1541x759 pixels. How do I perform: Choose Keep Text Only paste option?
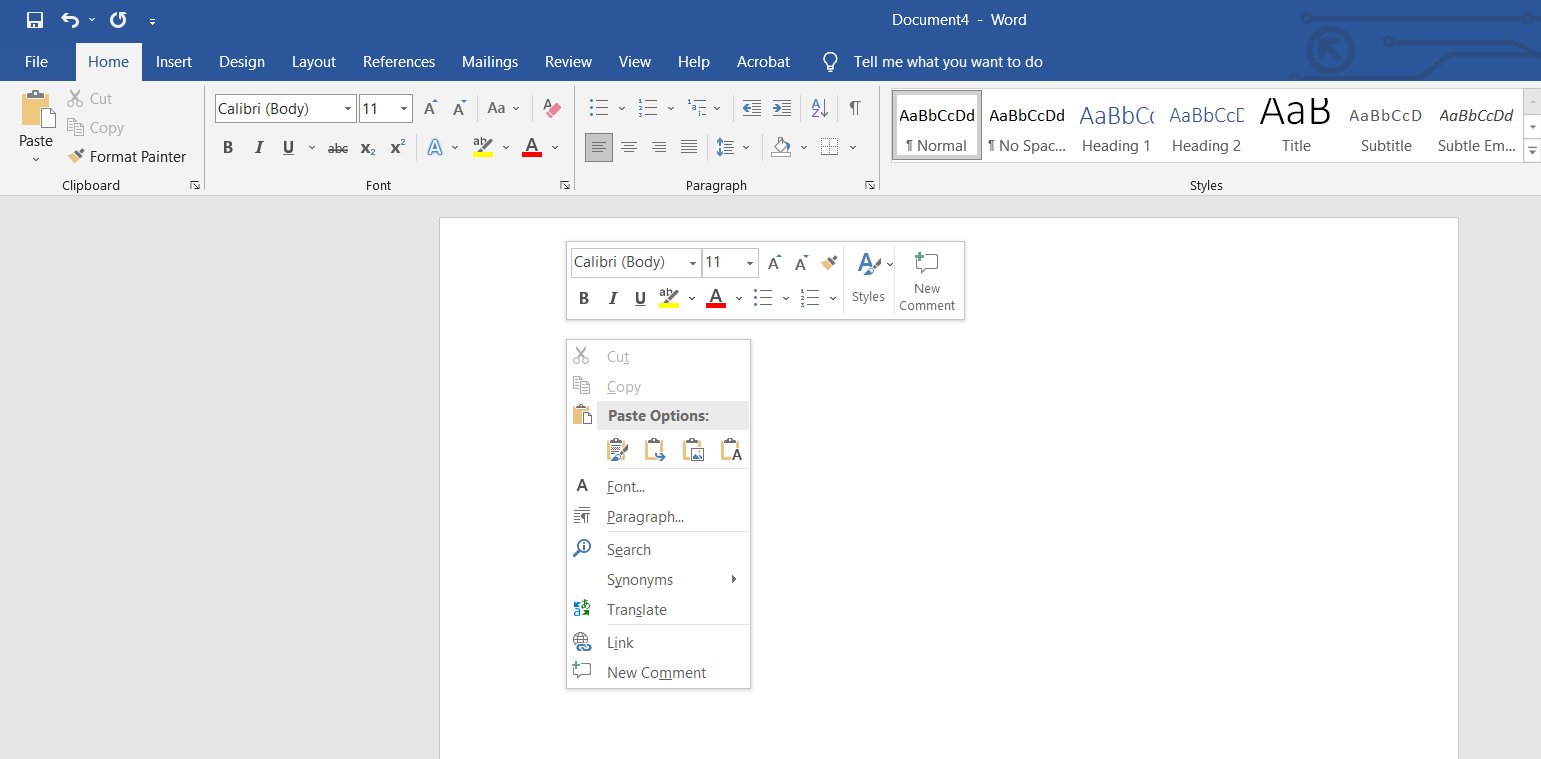[x=731, y=449]
